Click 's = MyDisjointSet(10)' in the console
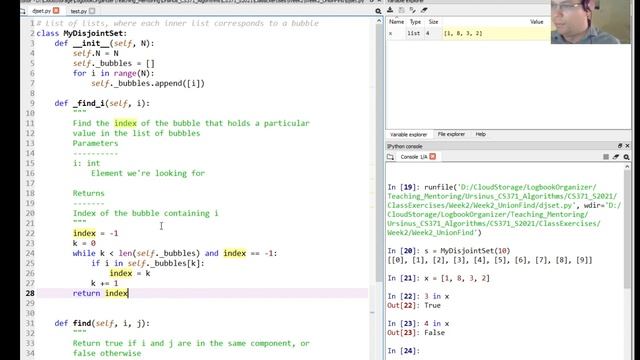Image resolution: width=640 pixels, height=360 pixels. coord(467,251)
